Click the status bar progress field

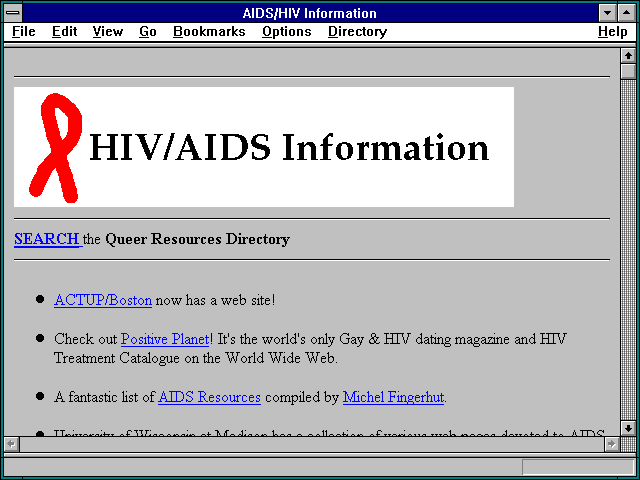coord(577,466)
